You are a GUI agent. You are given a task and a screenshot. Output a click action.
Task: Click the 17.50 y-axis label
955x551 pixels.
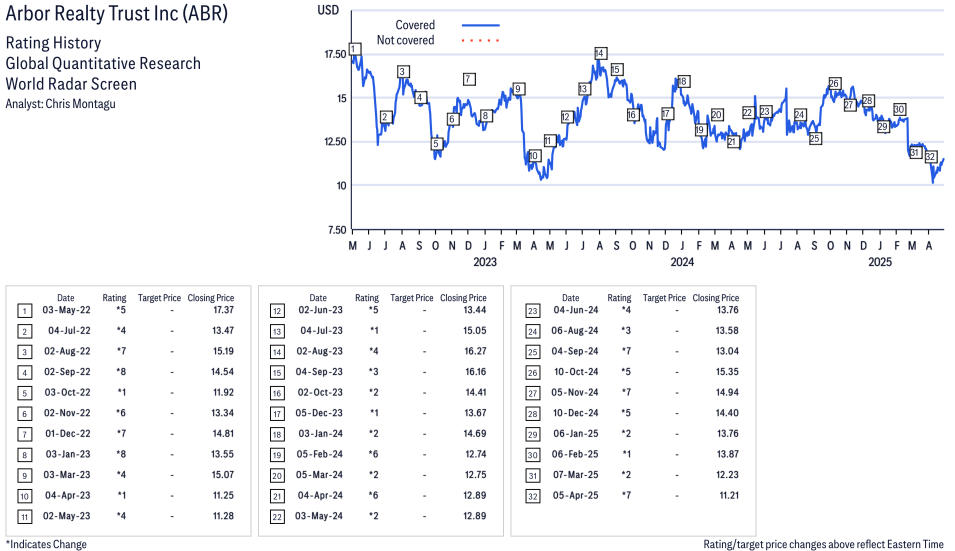tap(335, 54)
